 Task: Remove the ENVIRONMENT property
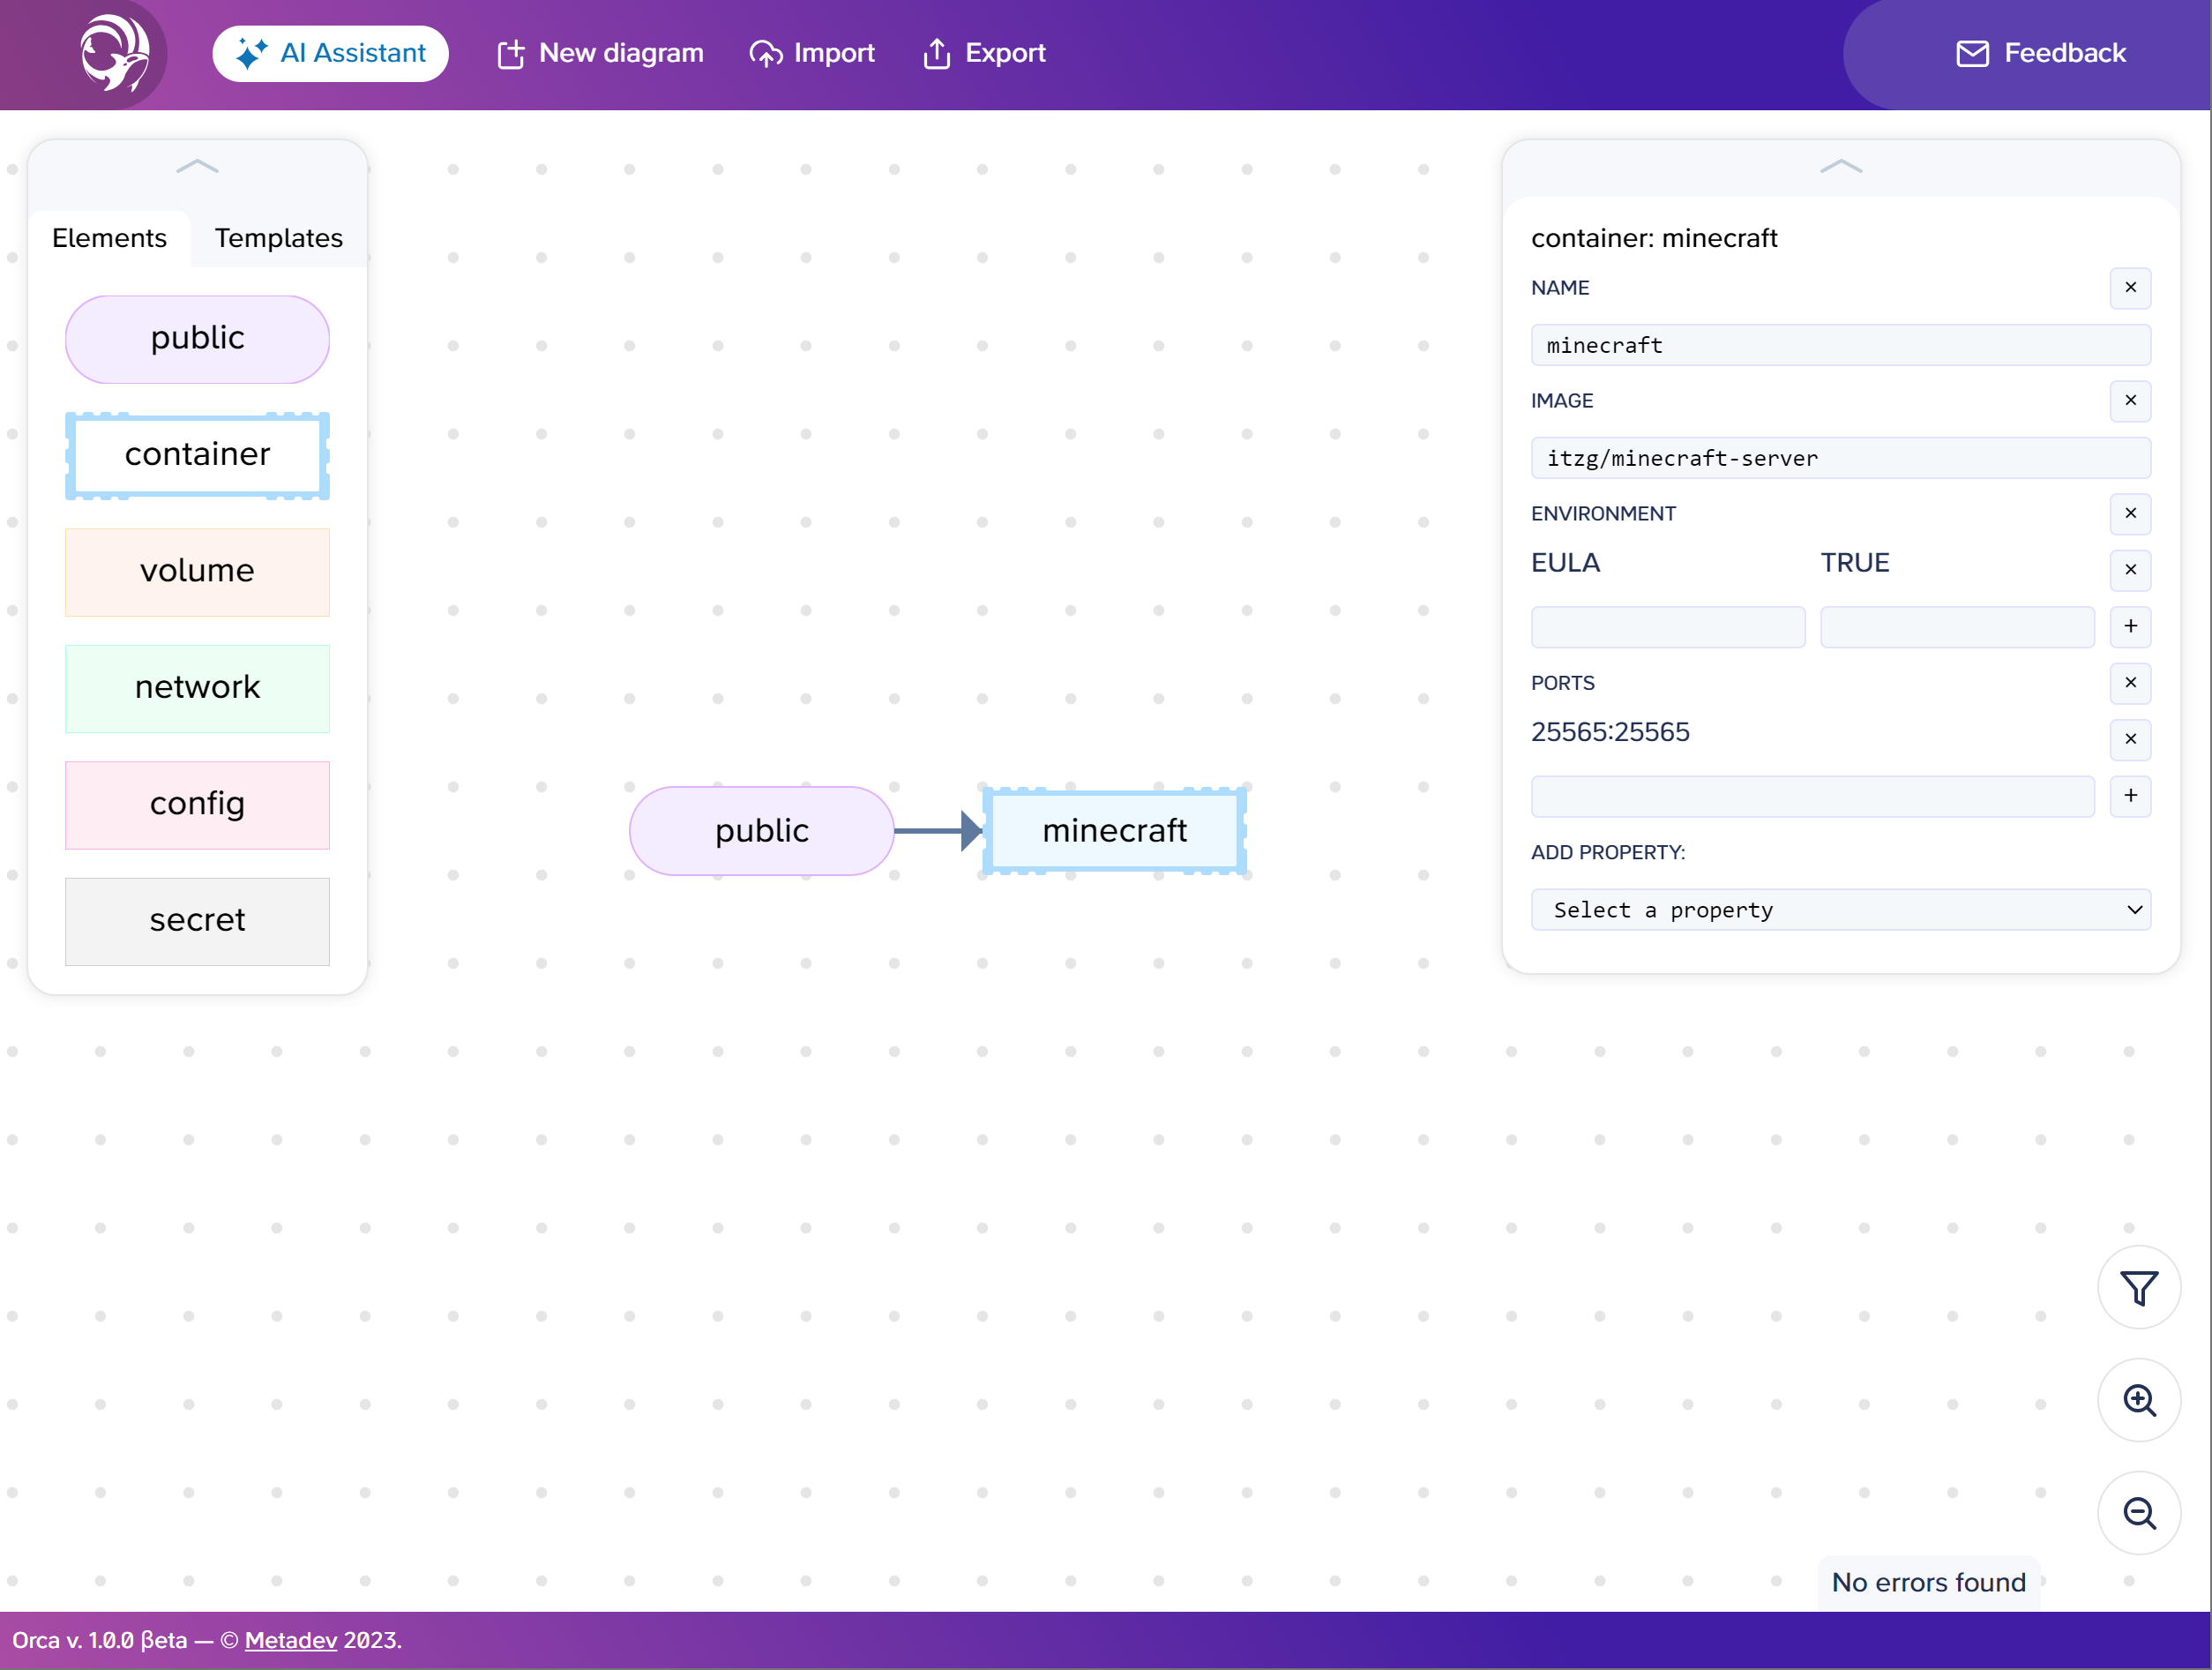[x=2131, y=514]
